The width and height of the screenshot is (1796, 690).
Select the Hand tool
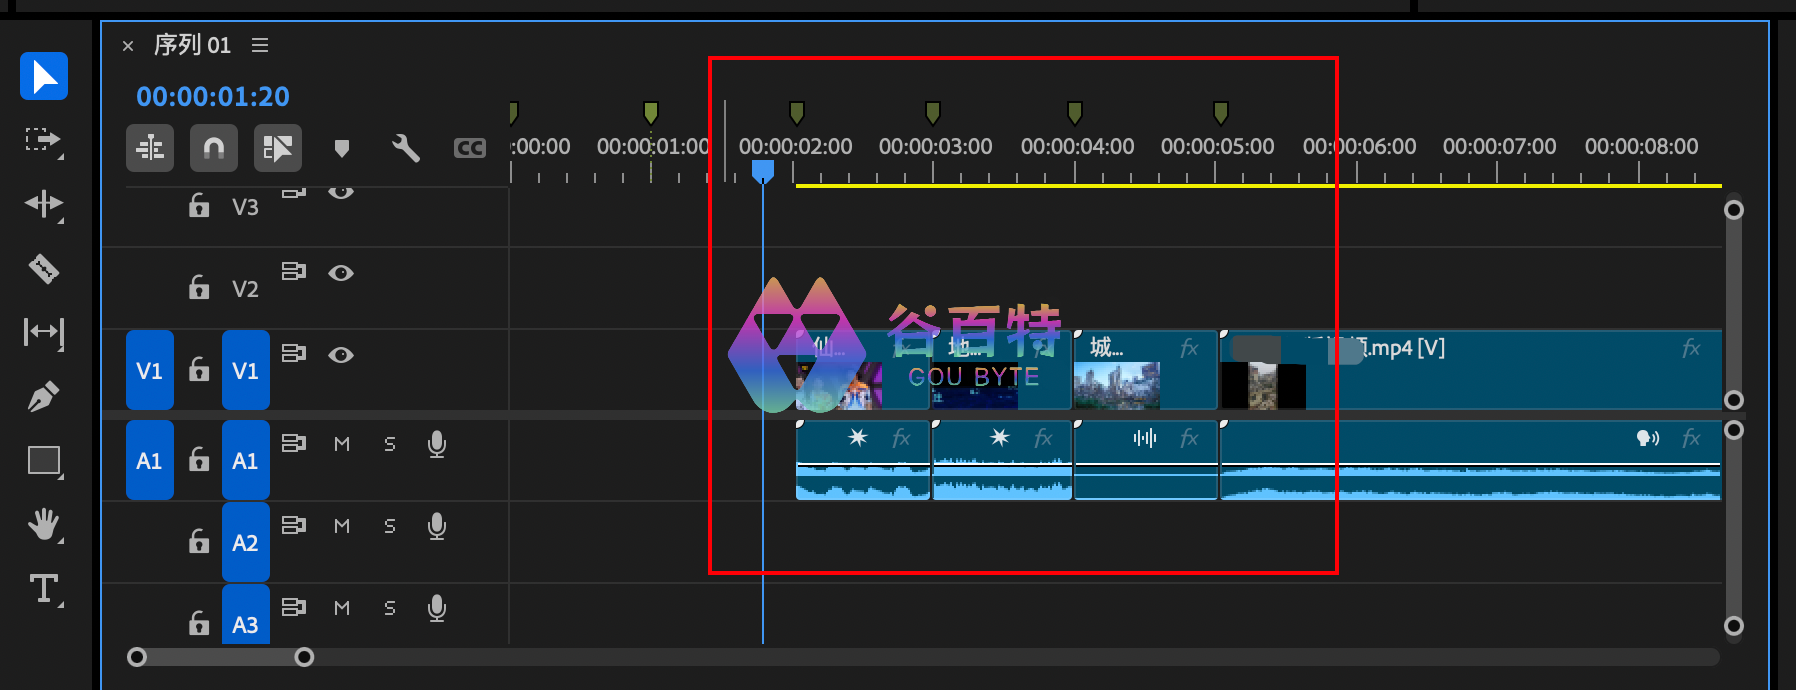tap(43, 524)
